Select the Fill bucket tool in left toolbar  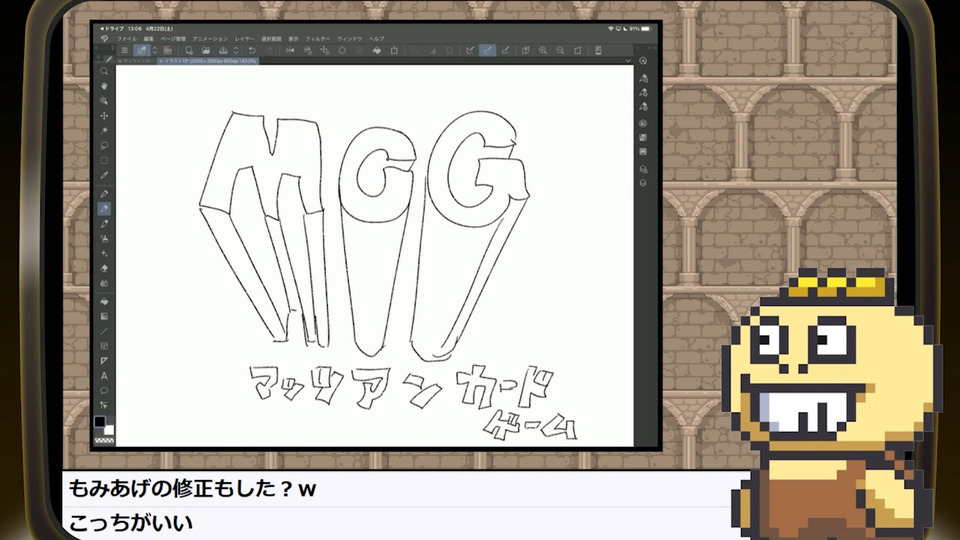(x=104, y=301)
